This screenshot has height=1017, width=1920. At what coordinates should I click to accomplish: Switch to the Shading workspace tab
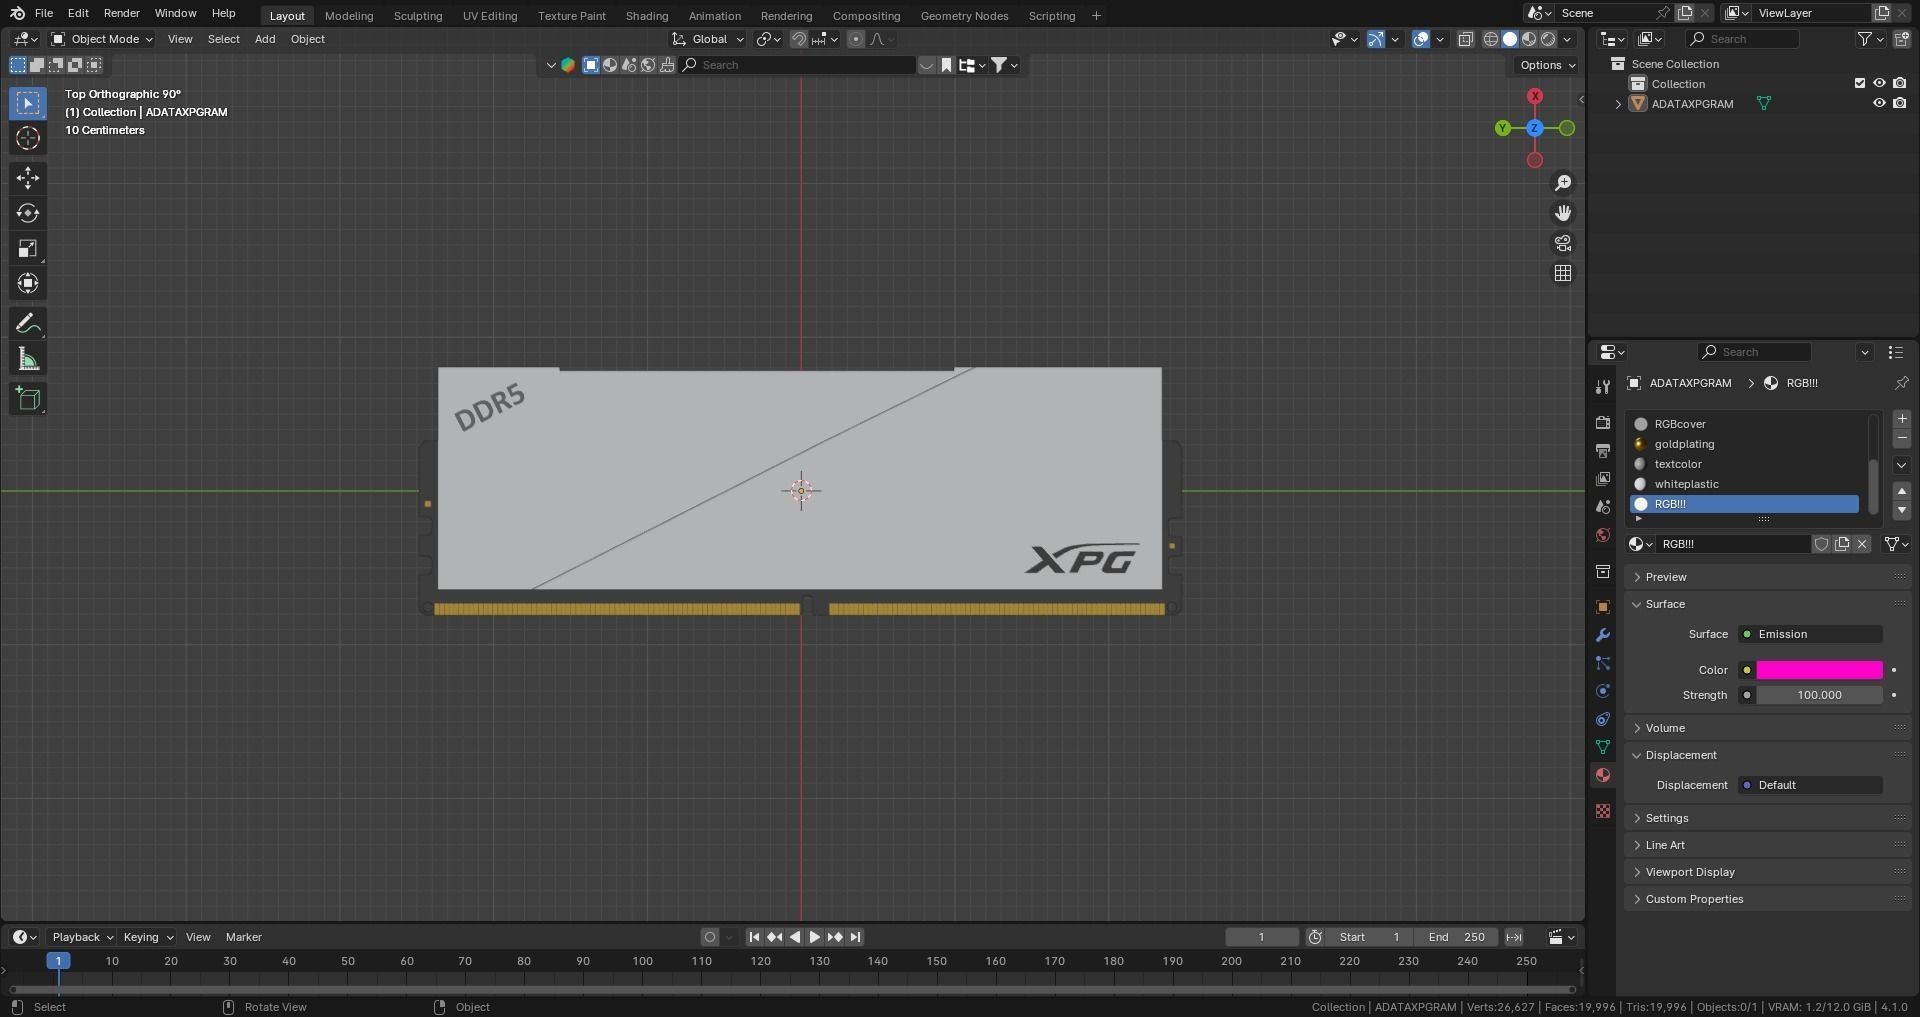(647, 15)
